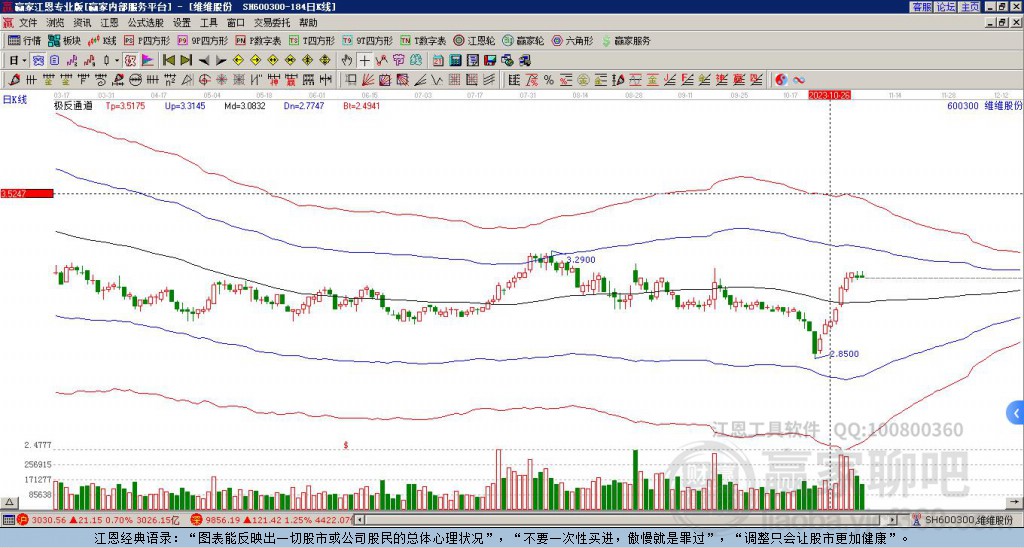Toggle the 权 price adjustment button
Image resolution: width=1024 pixels, height=548 pixels.
pyautogui.click(x=130, y=60)
